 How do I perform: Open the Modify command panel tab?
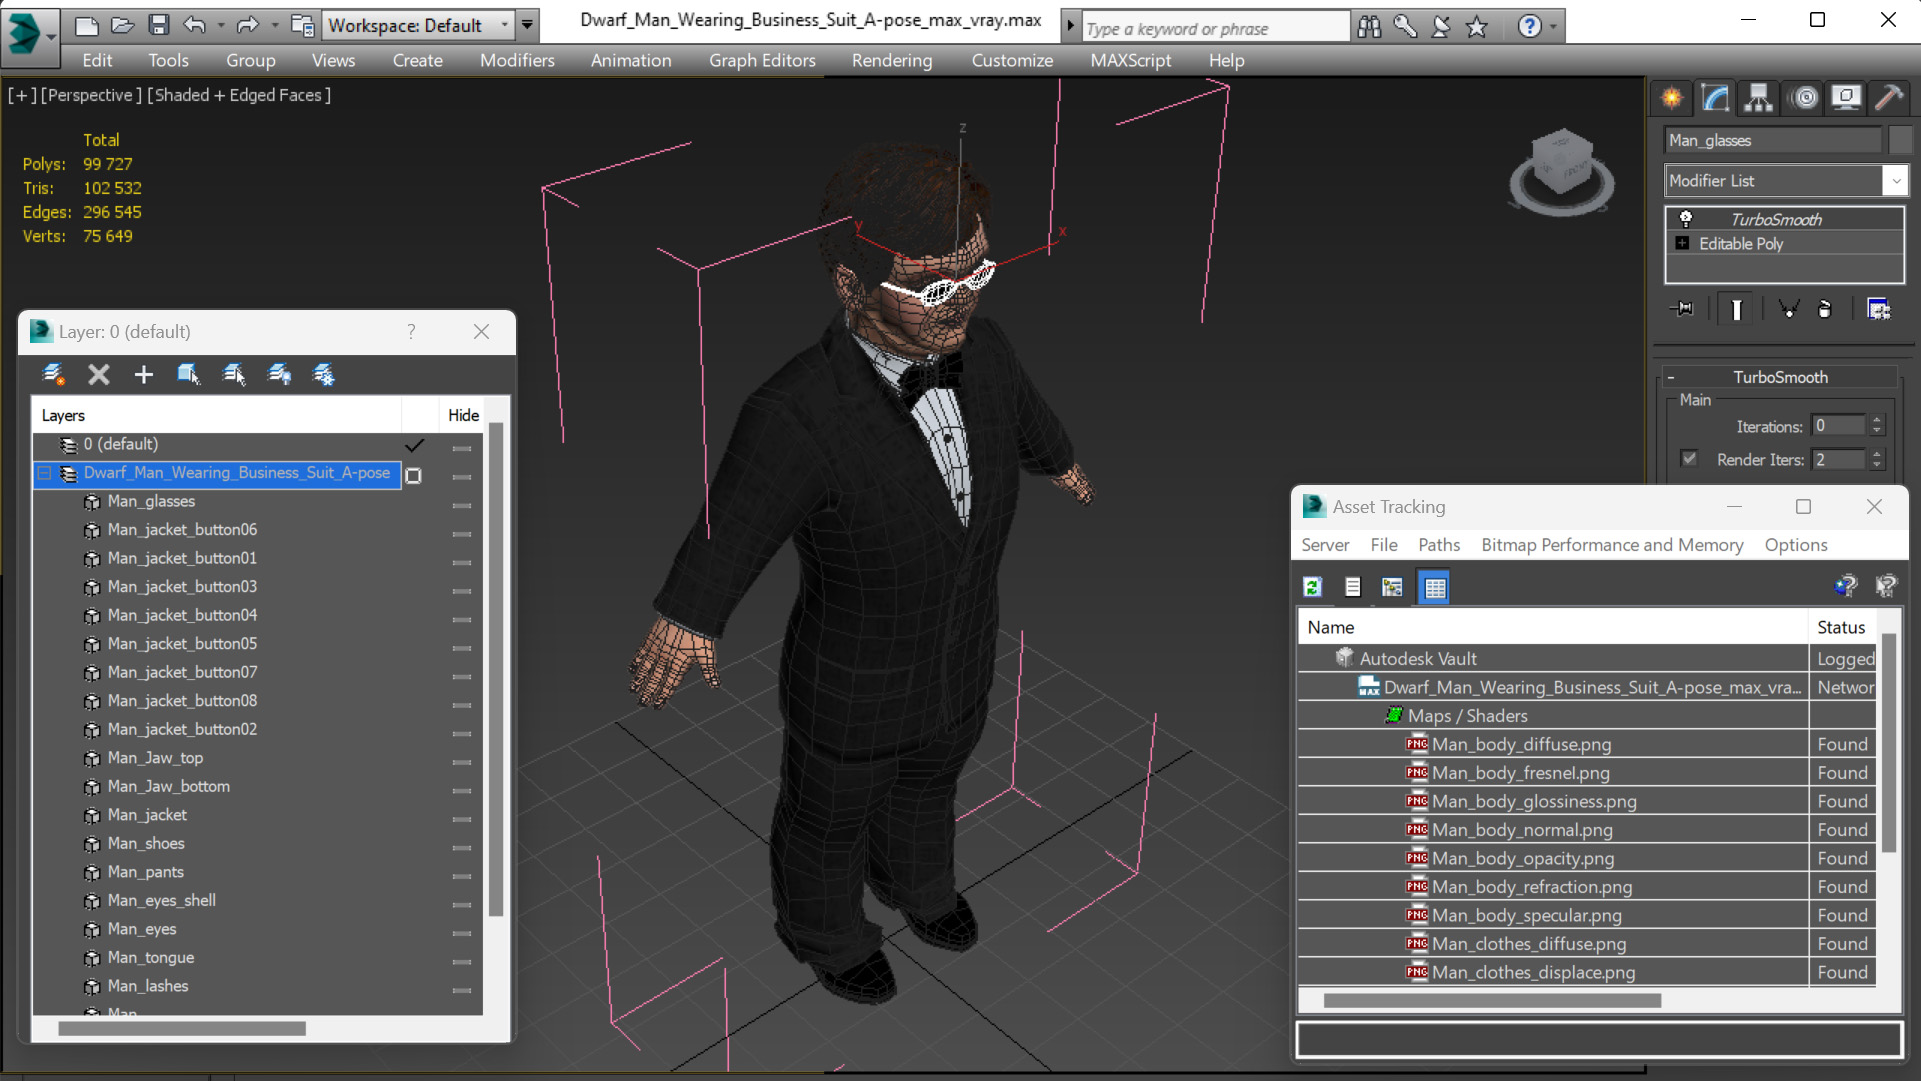pos(1715,98)
